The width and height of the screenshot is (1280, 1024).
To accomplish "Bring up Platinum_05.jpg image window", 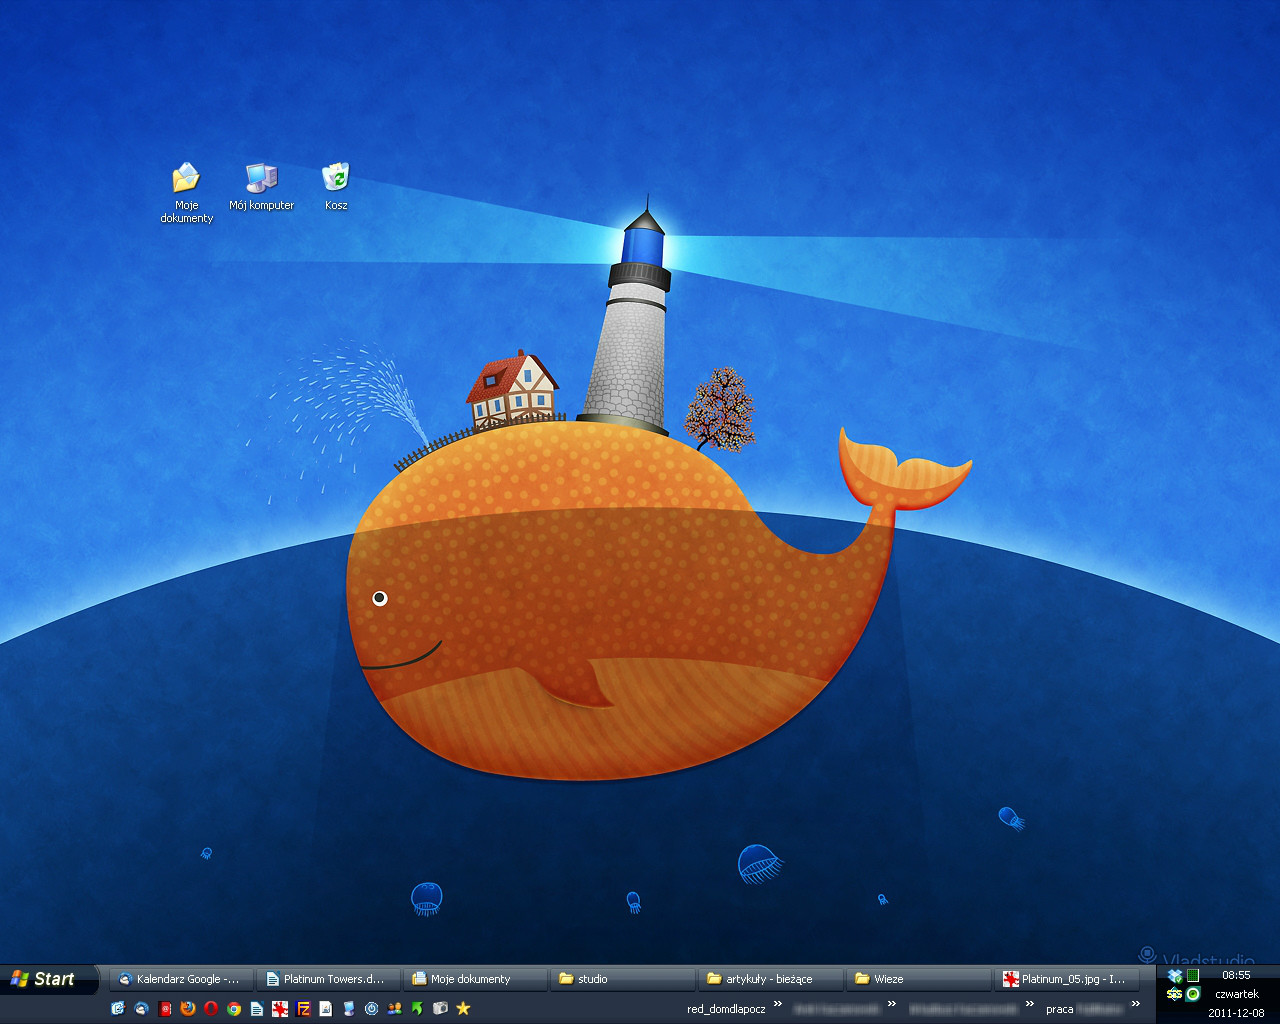I will pos(1065,980).
